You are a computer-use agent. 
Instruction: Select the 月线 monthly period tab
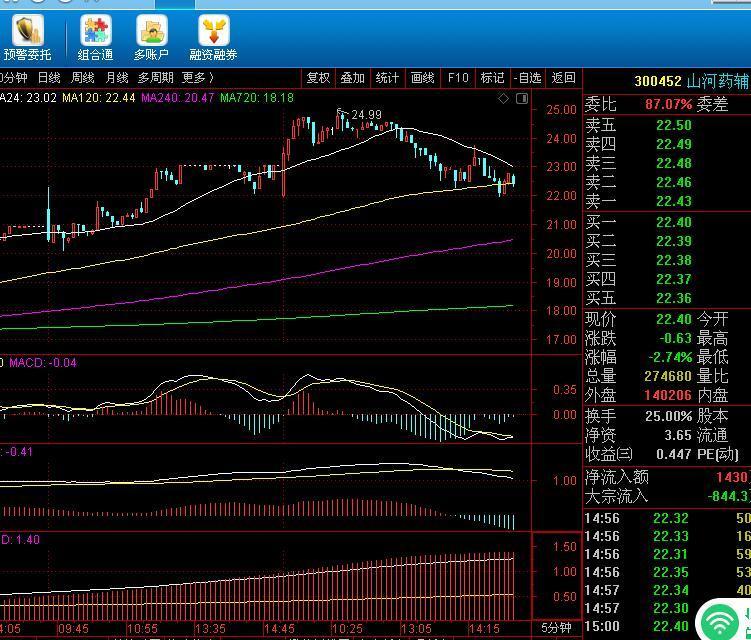click(117, 78)
